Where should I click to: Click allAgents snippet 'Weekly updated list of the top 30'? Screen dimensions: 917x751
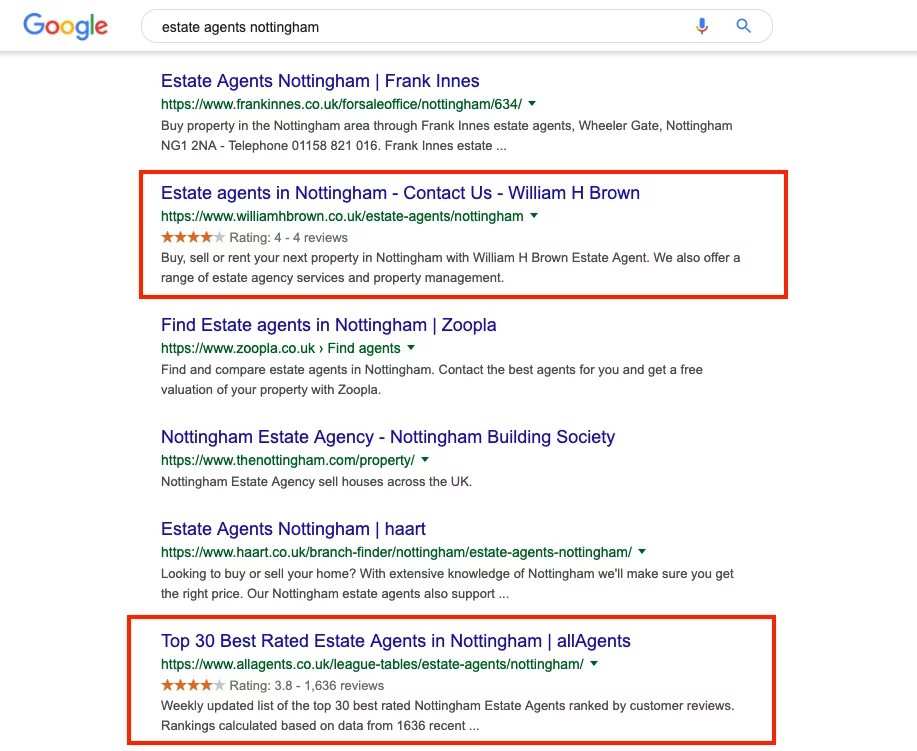(x=447, y=715)
